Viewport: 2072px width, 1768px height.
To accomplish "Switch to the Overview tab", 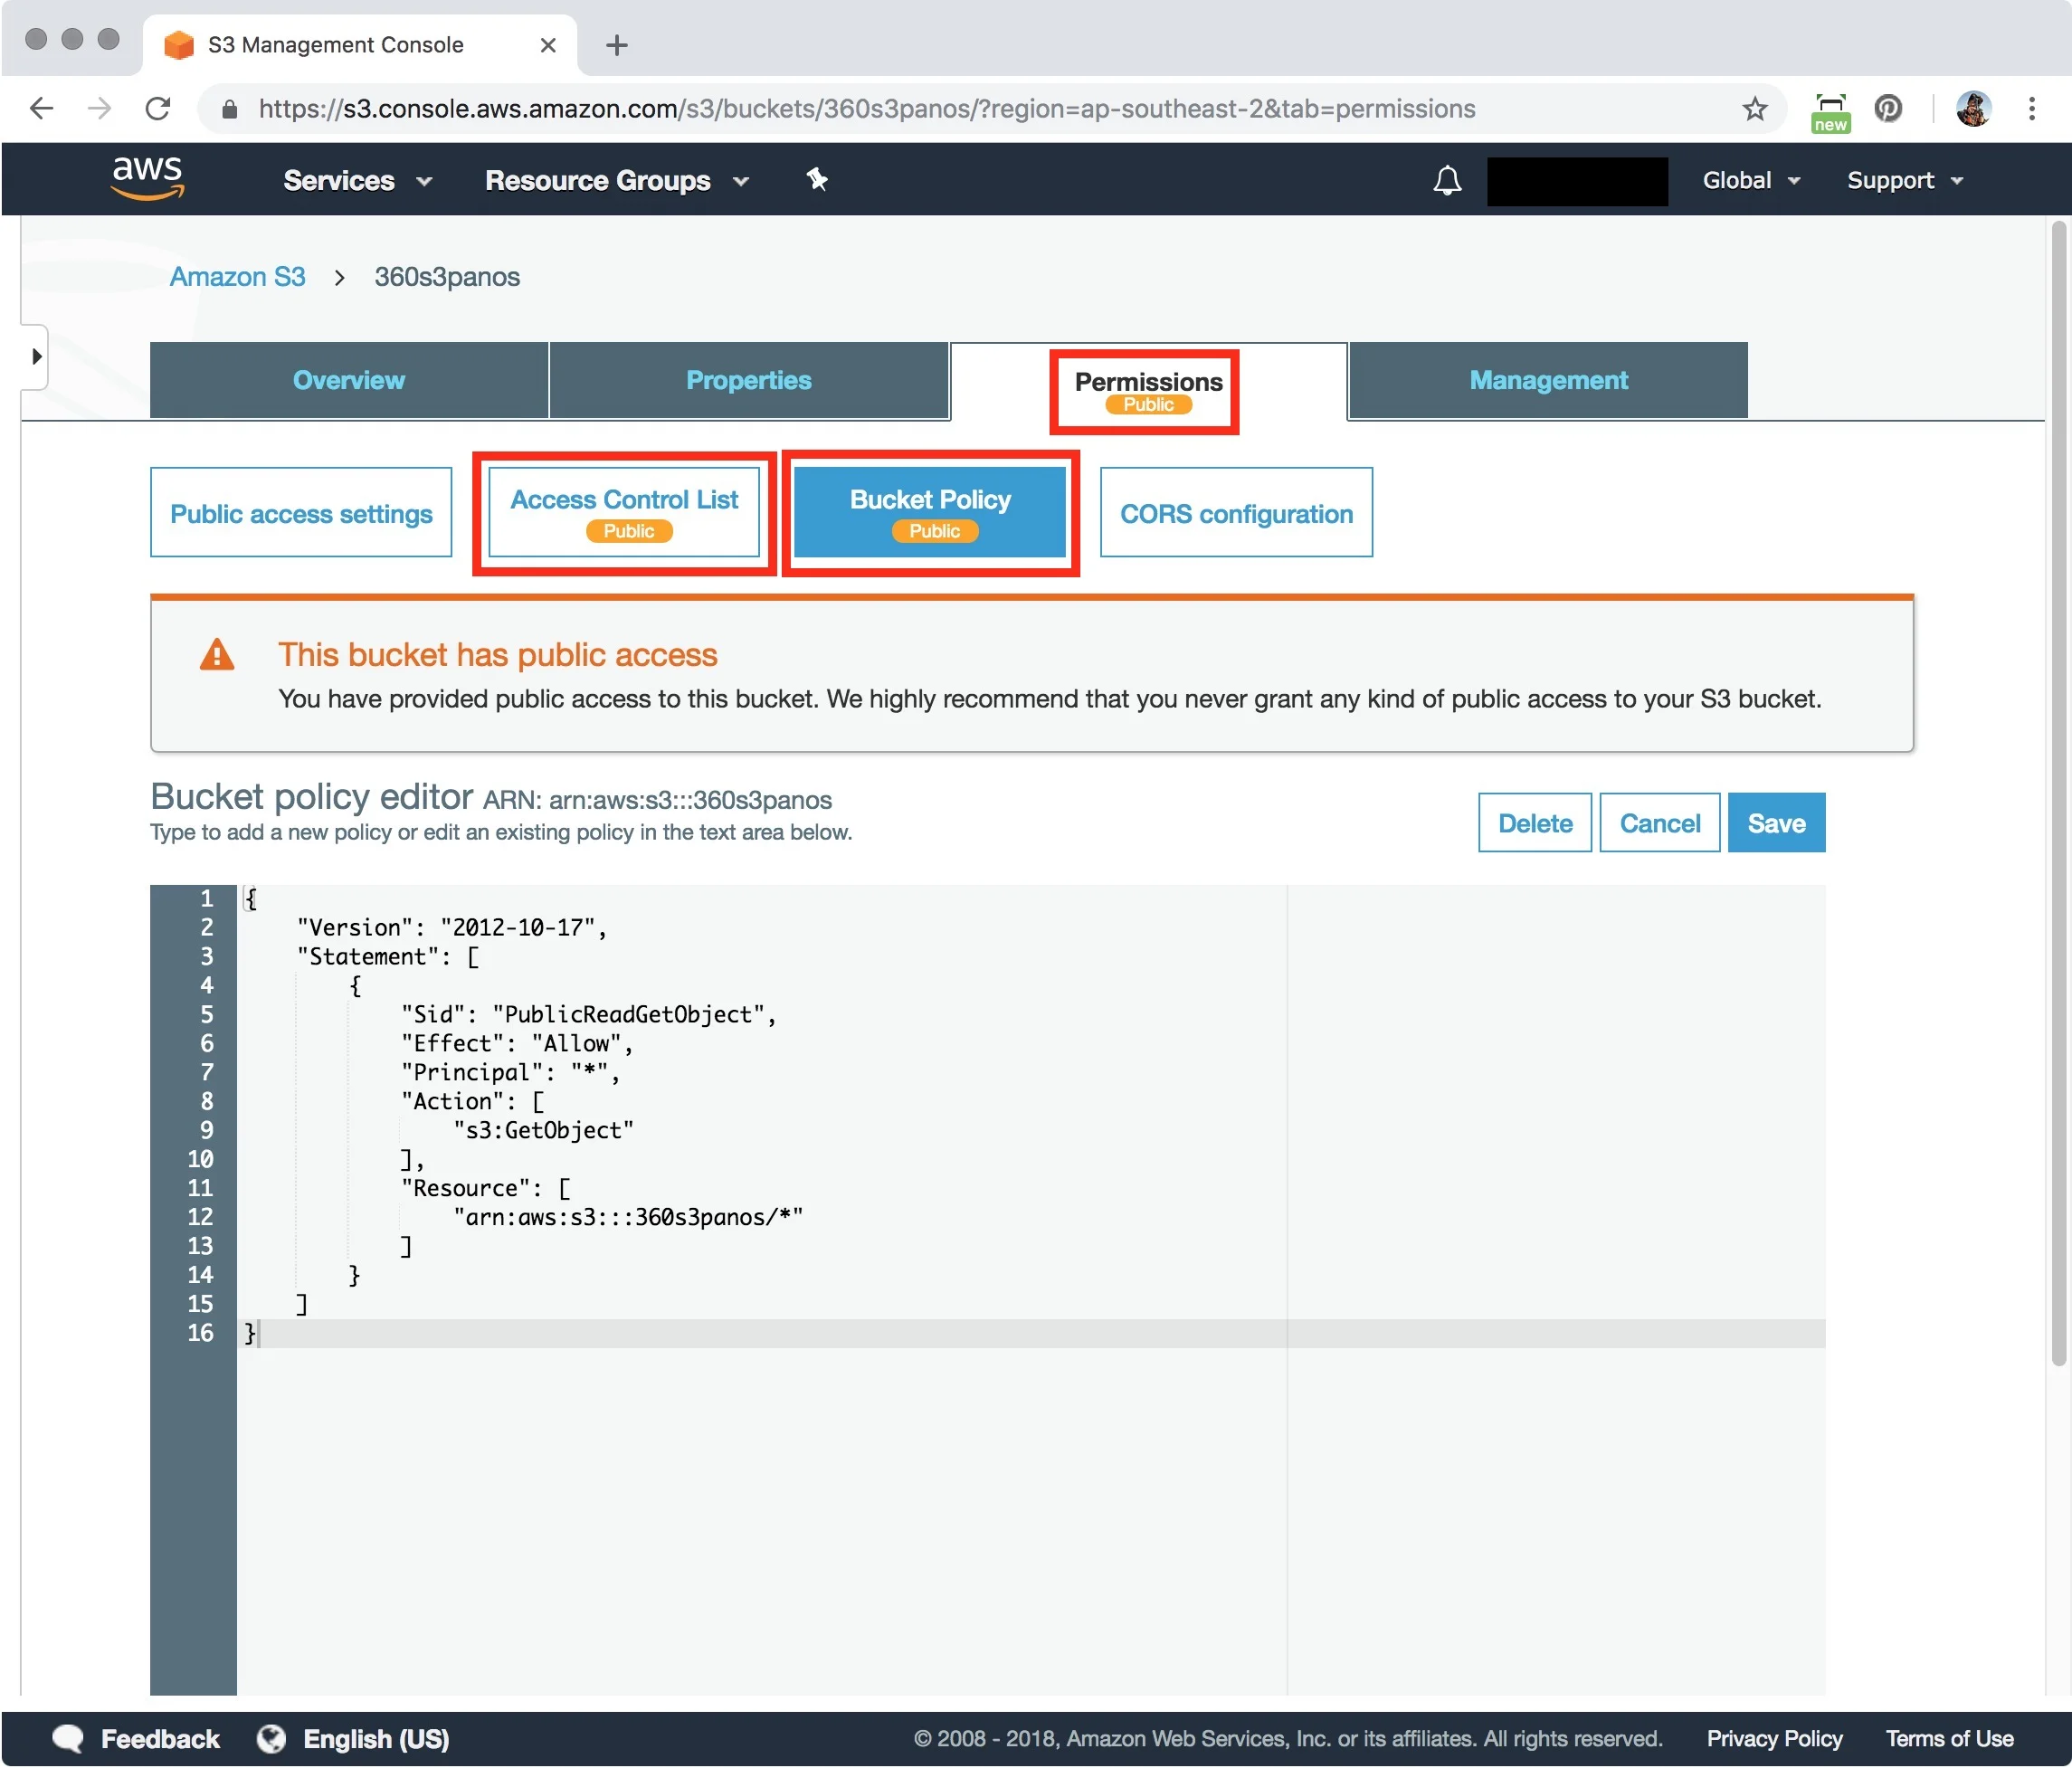I will coord(349,380).
